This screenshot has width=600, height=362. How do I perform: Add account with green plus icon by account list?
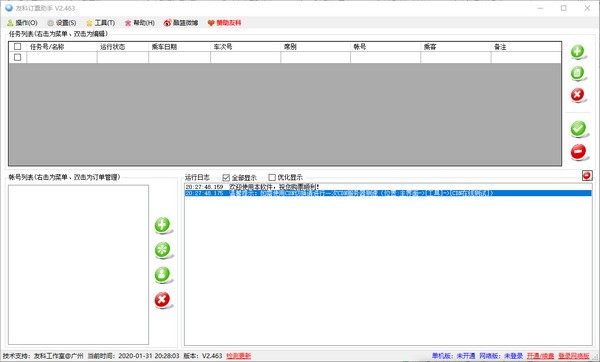pos(162,225)
